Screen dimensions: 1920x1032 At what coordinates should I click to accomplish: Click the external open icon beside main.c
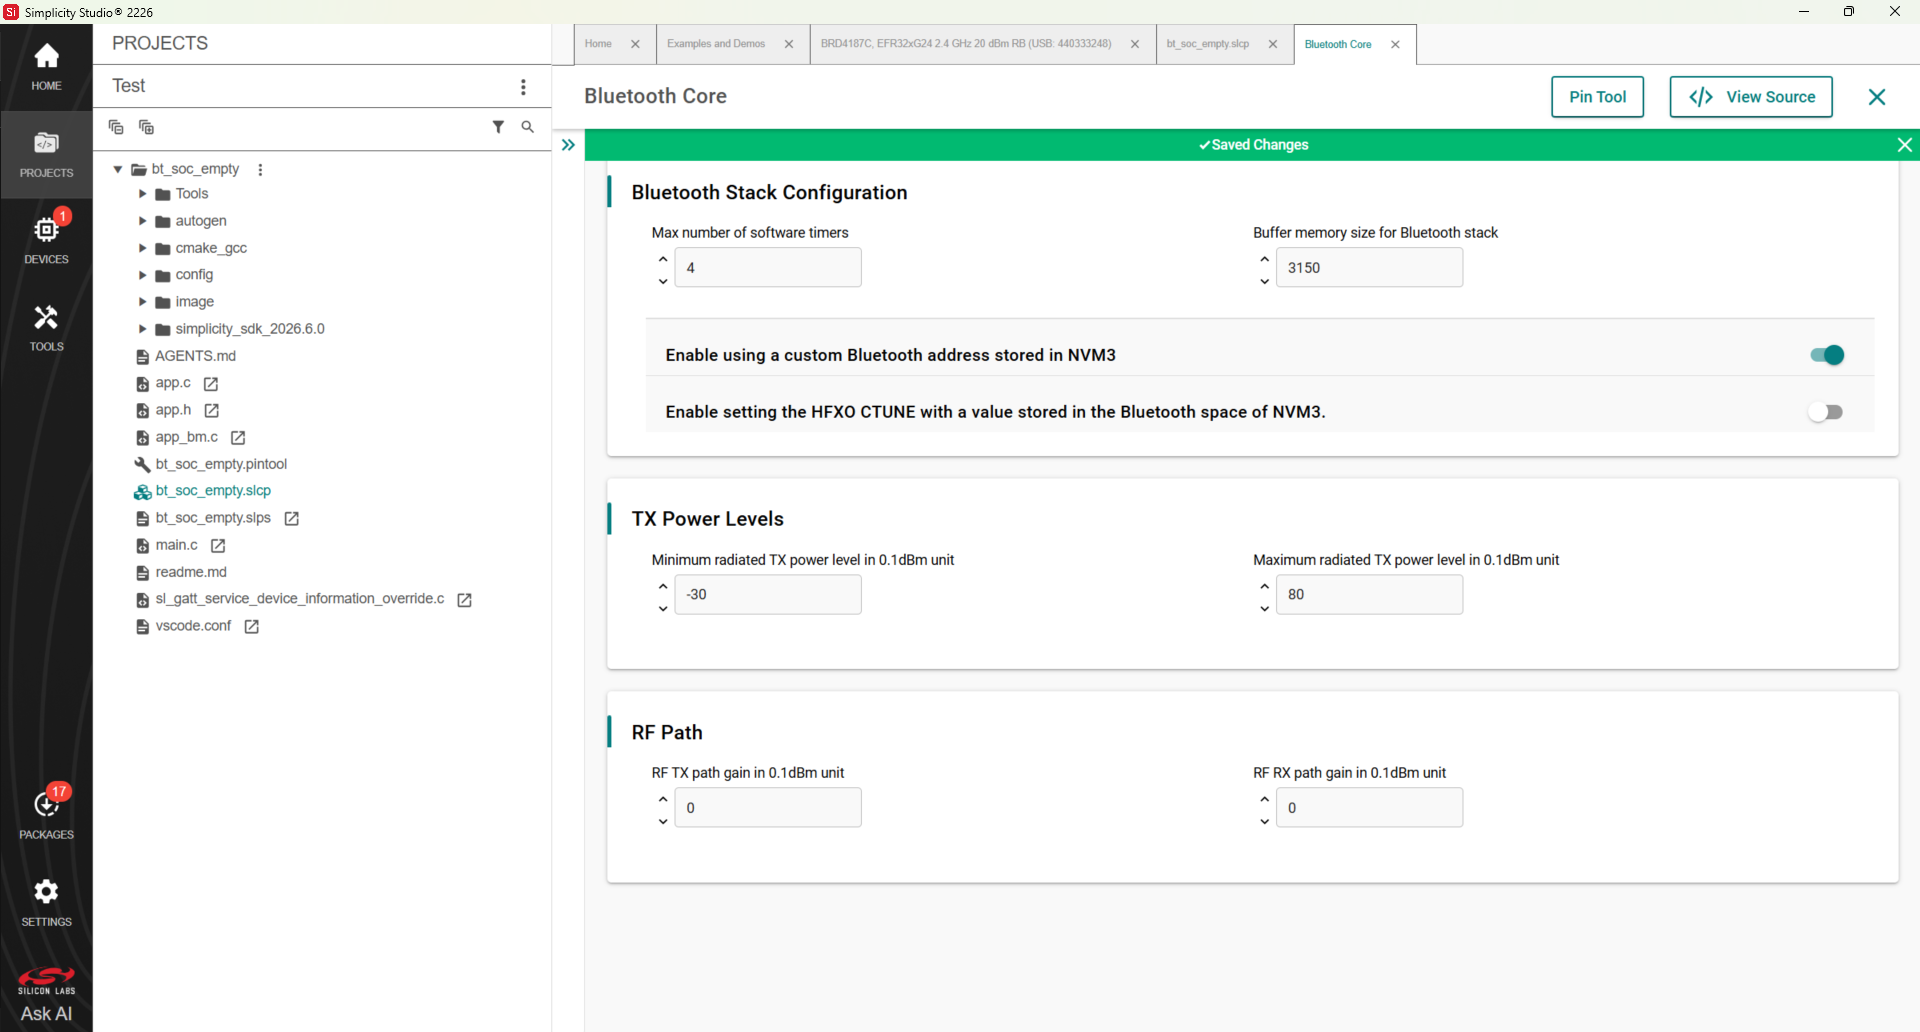click(x=218, y=546)
